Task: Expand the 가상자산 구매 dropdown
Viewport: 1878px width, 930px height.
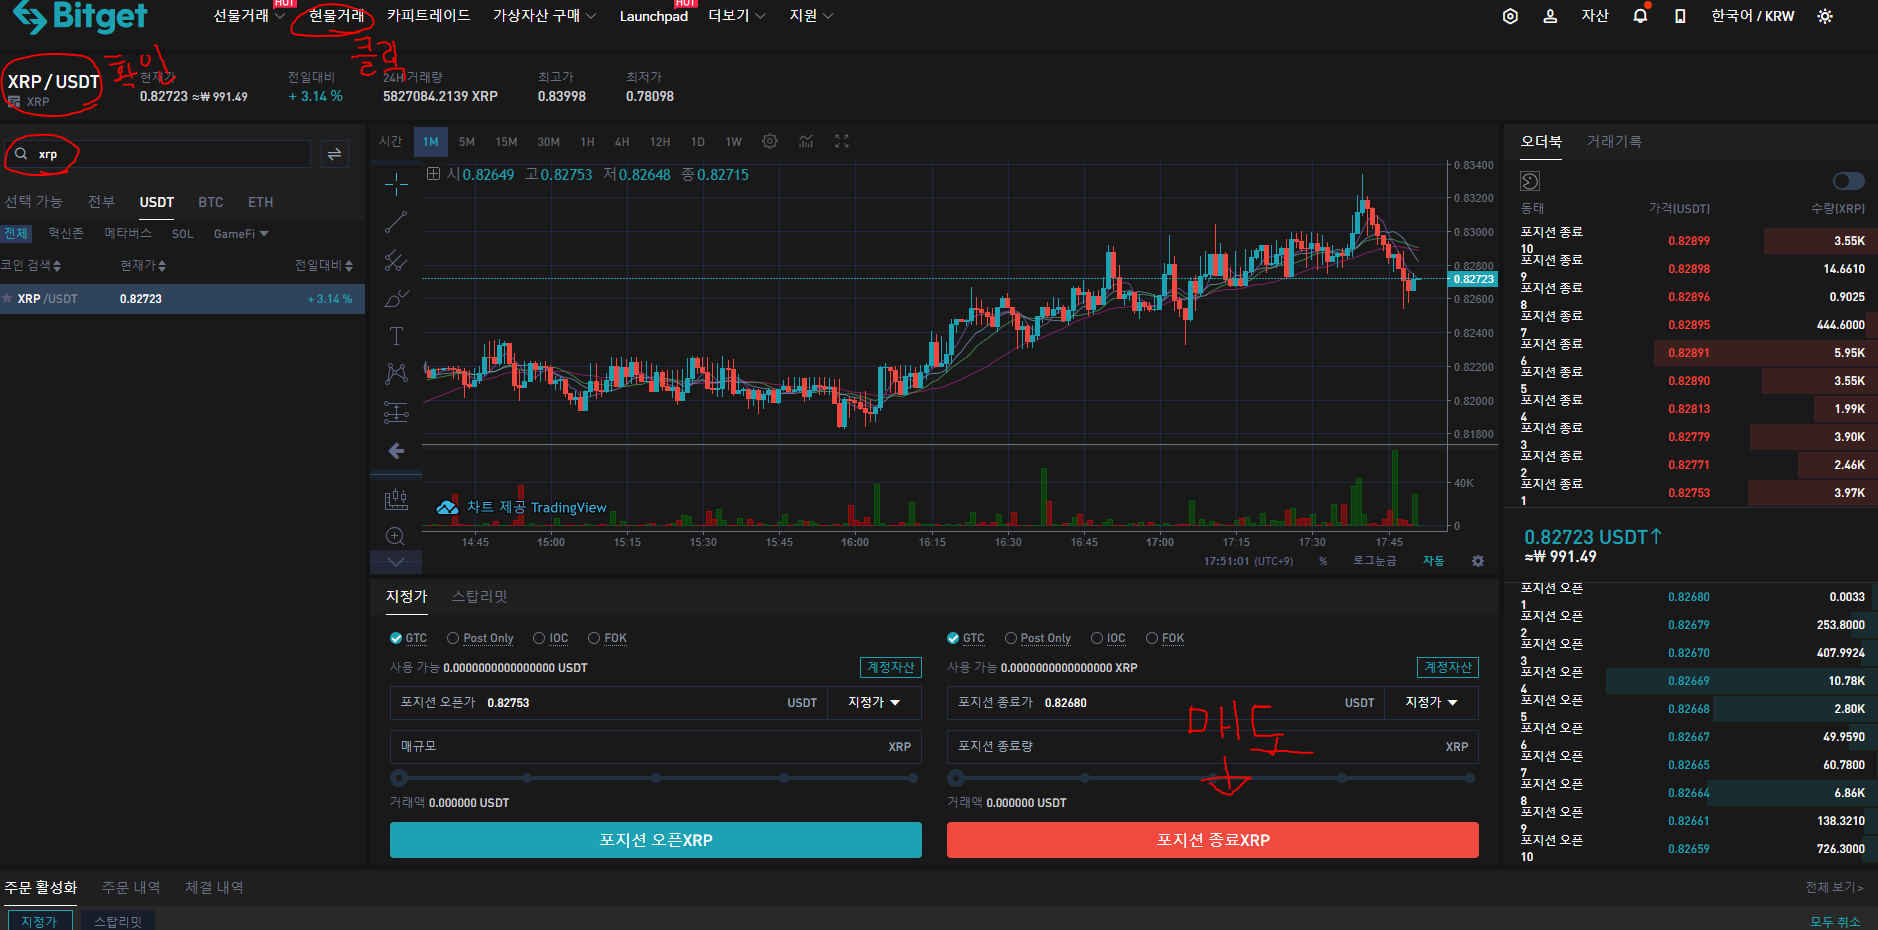Action: (x=544, y=16)
